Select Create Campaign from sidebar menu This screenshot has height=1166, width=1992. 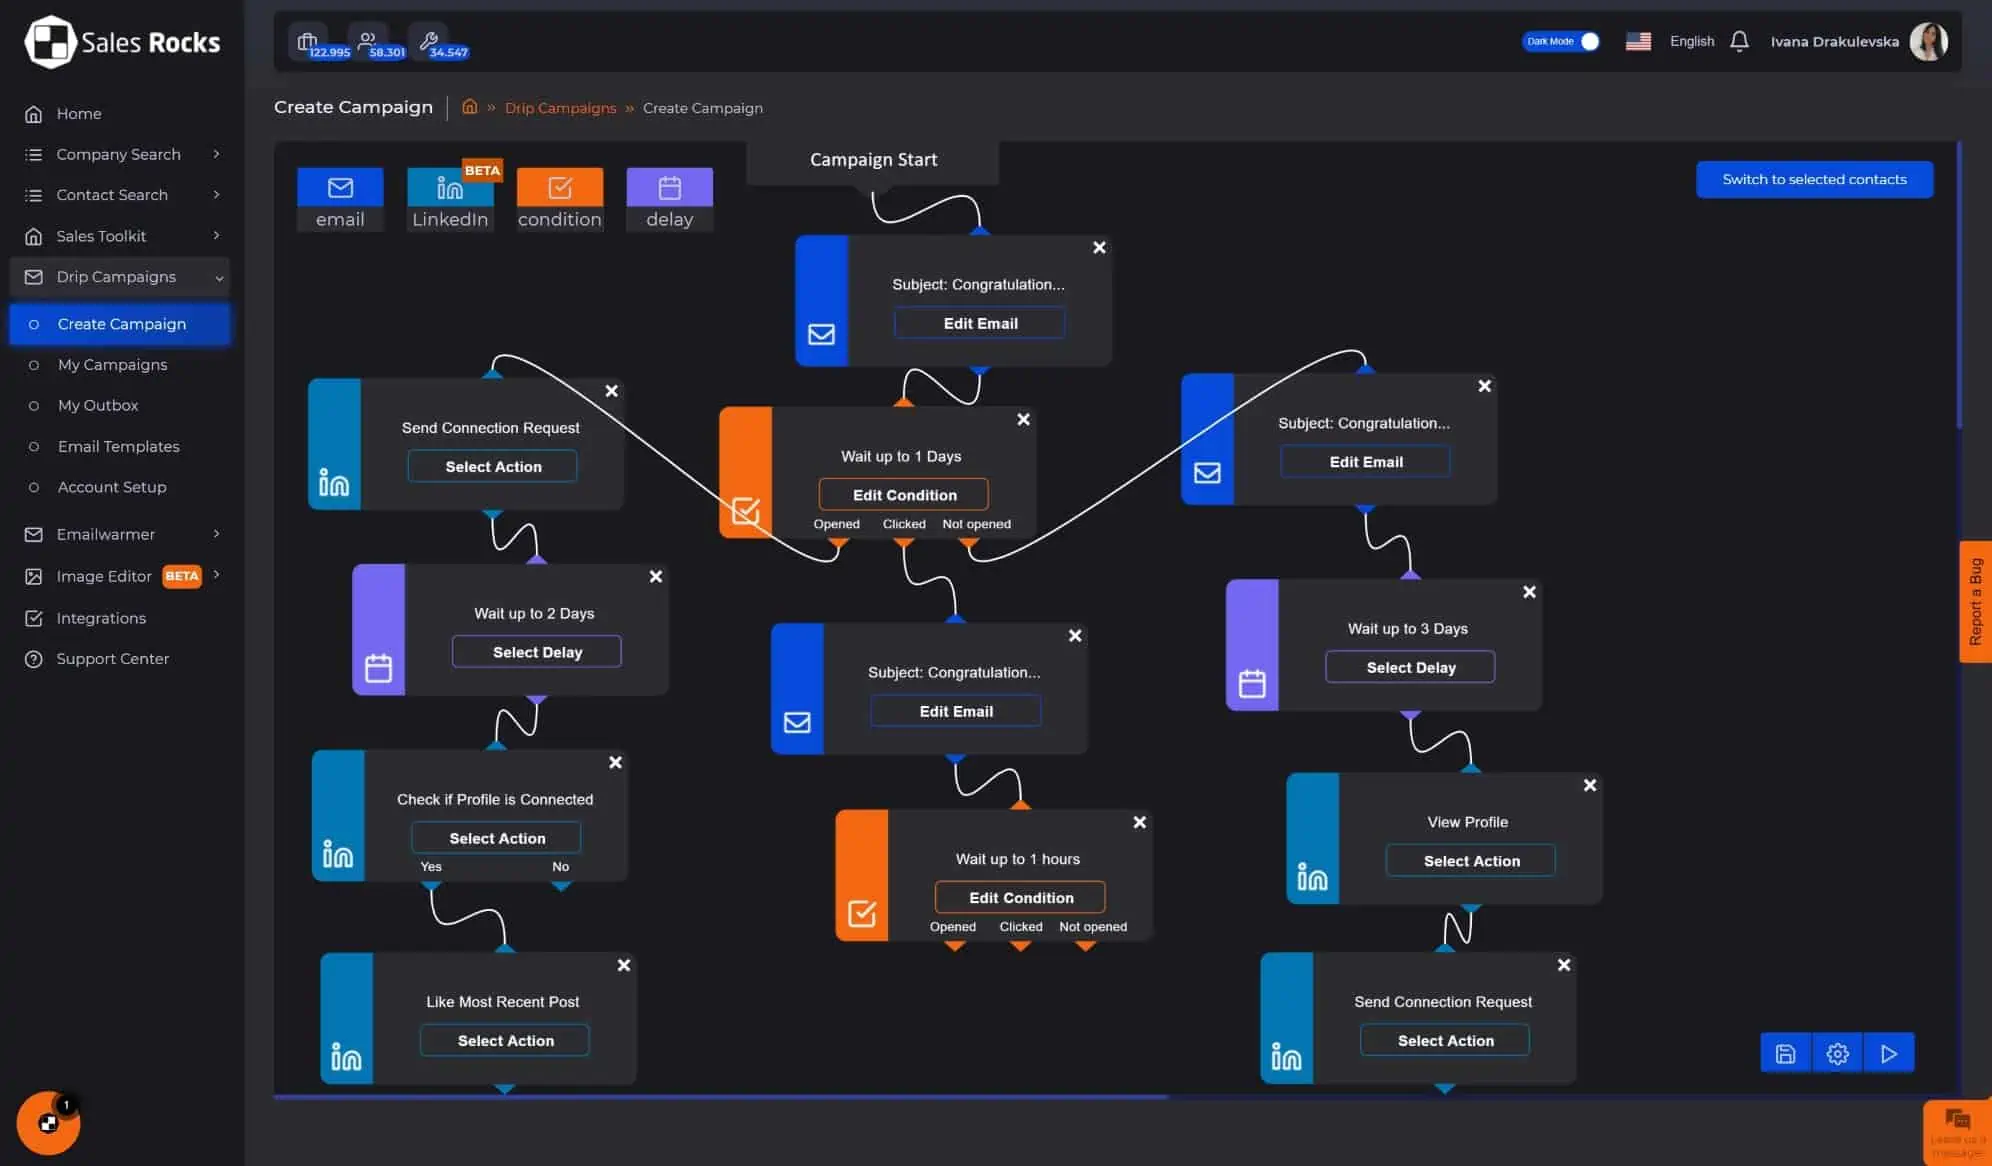click(121, 322)
